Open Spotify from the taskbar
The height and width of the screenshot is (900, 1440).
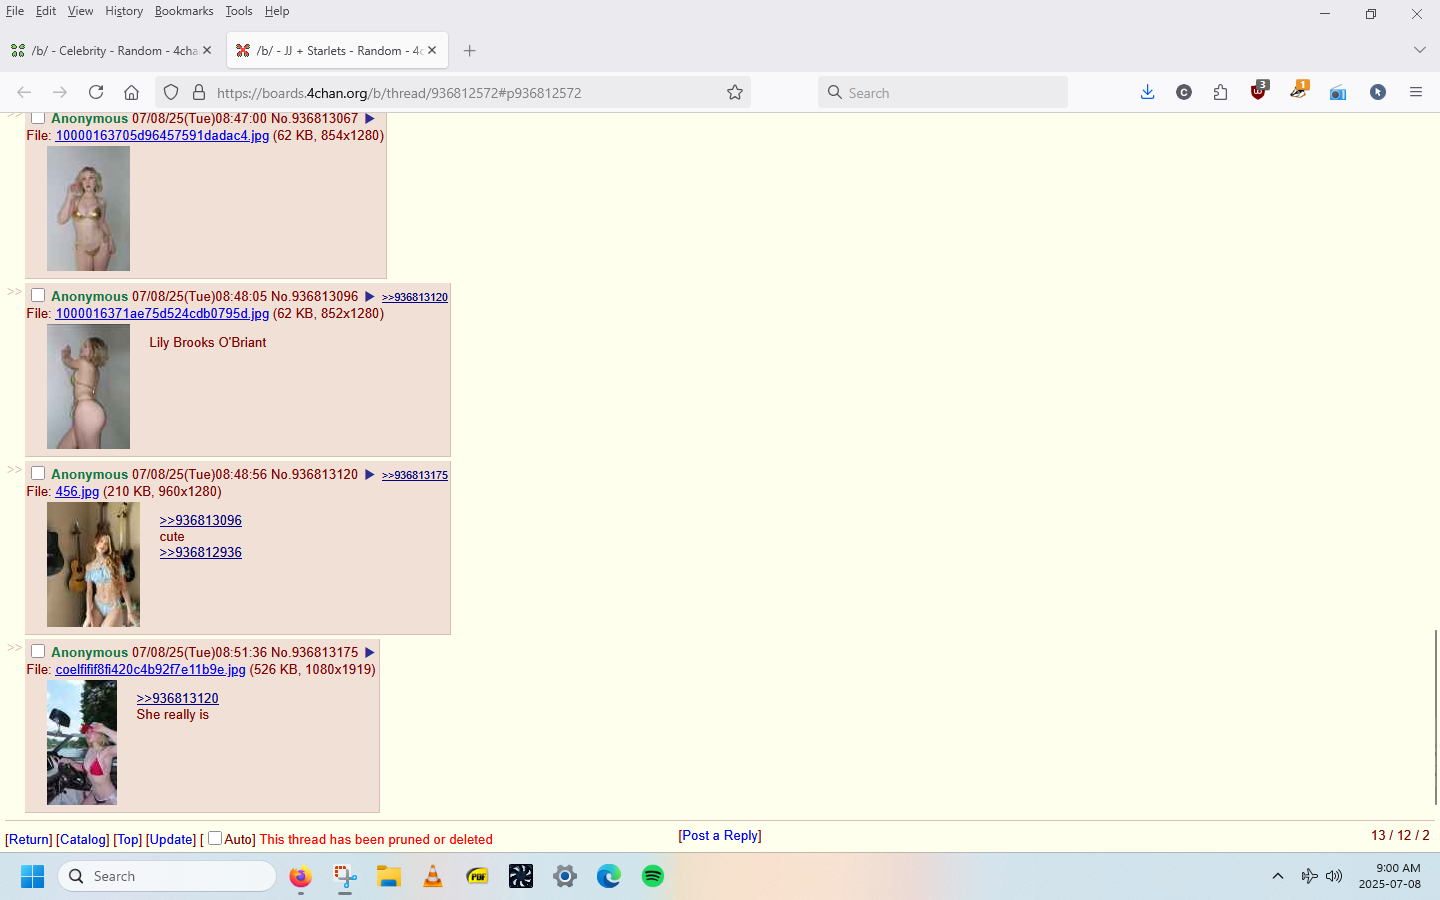click(653, 876)
